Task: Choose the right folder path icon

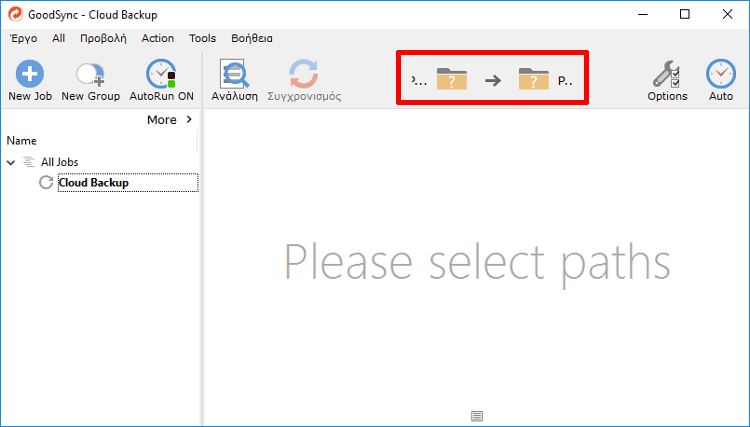Action: pos(533,79)
